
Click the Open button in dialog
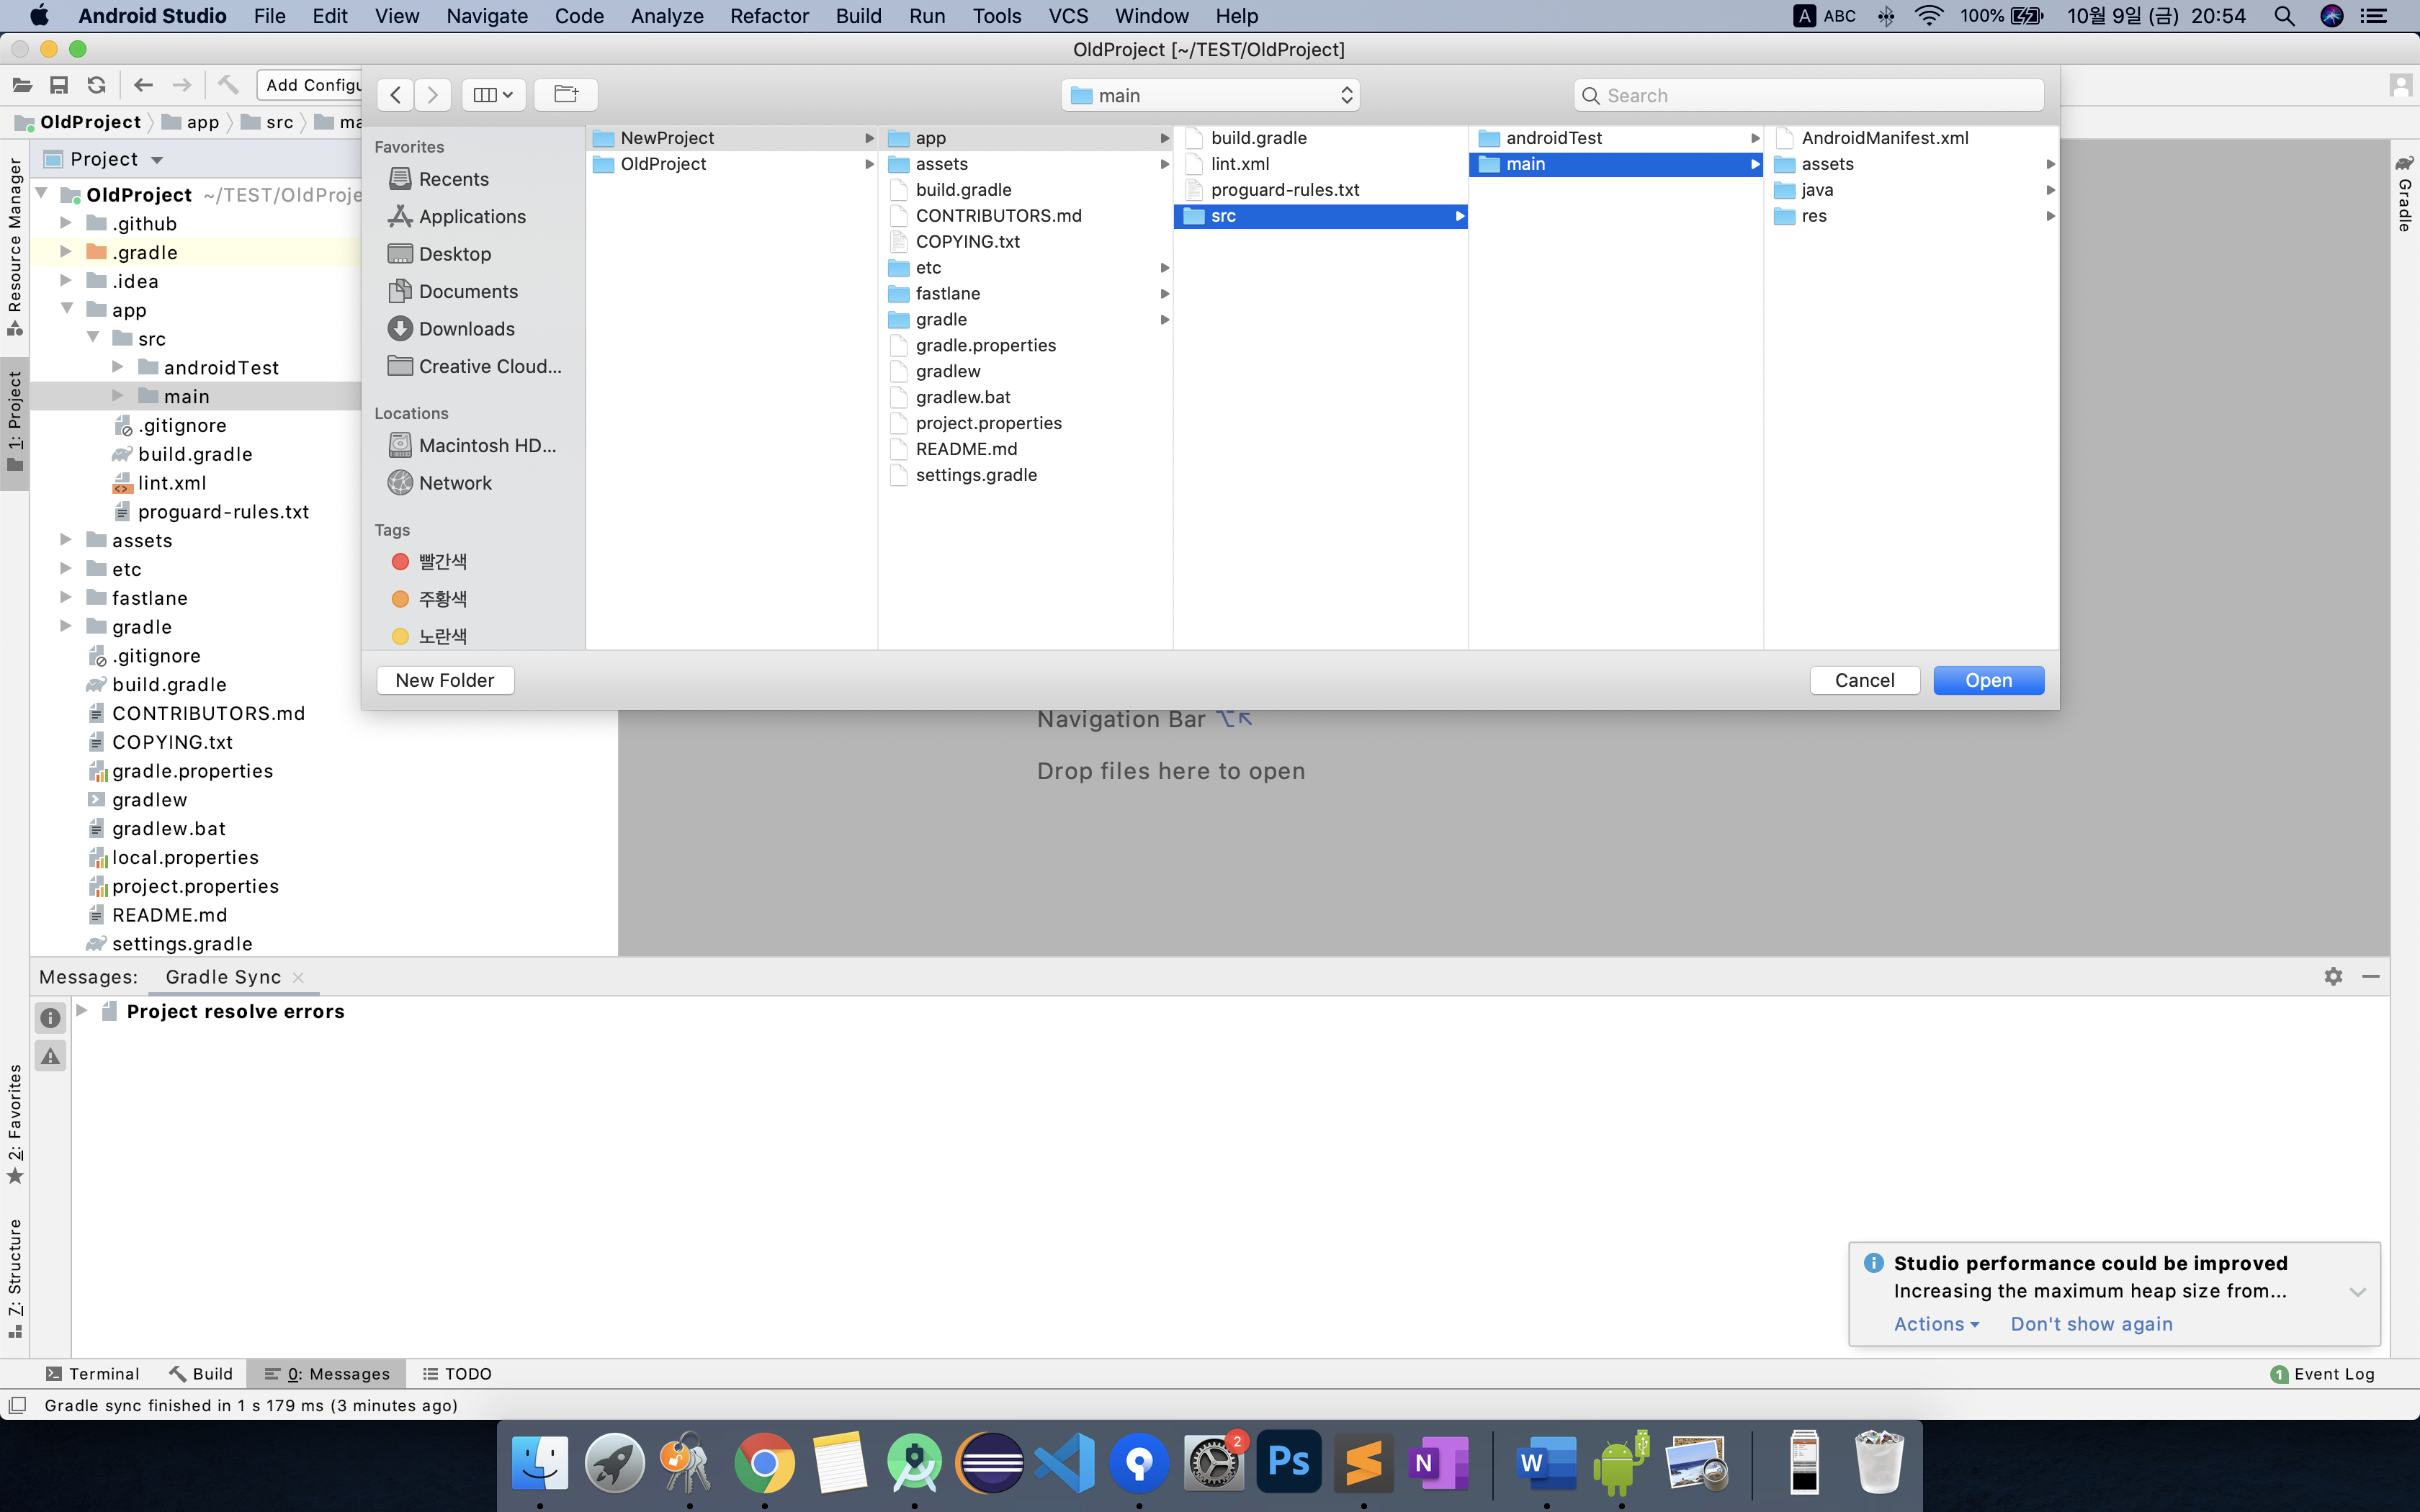coord(1987,680)
